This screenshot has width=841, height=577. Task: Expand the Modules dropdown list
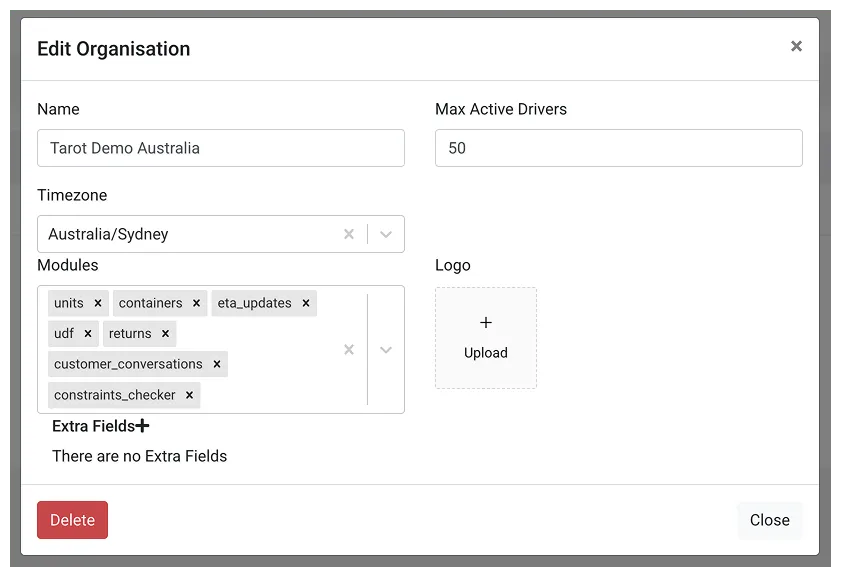[x=386, y=350]
